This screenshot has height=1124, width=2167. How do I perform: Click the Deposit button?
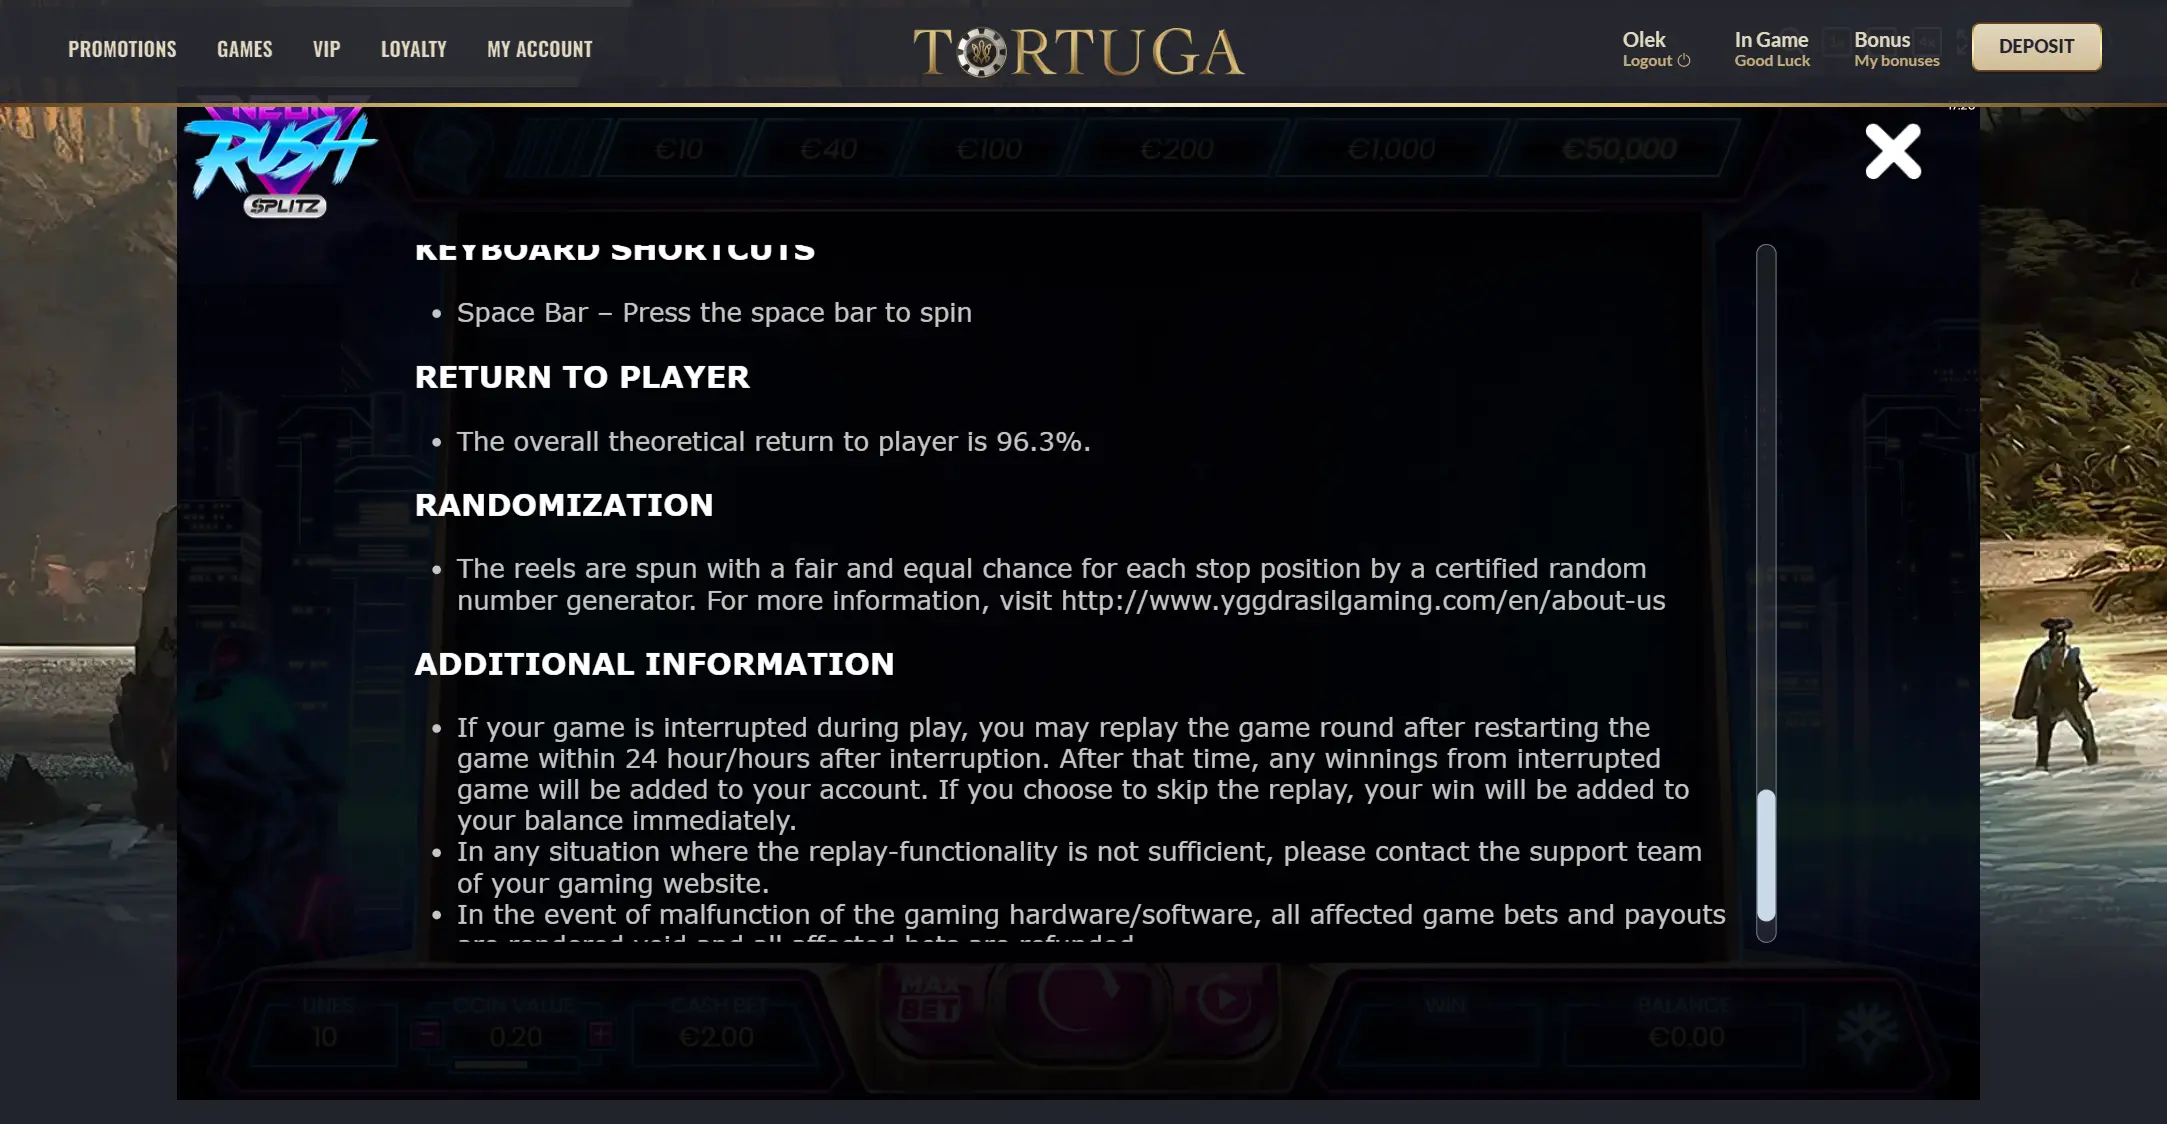[x=2036, y=47]
